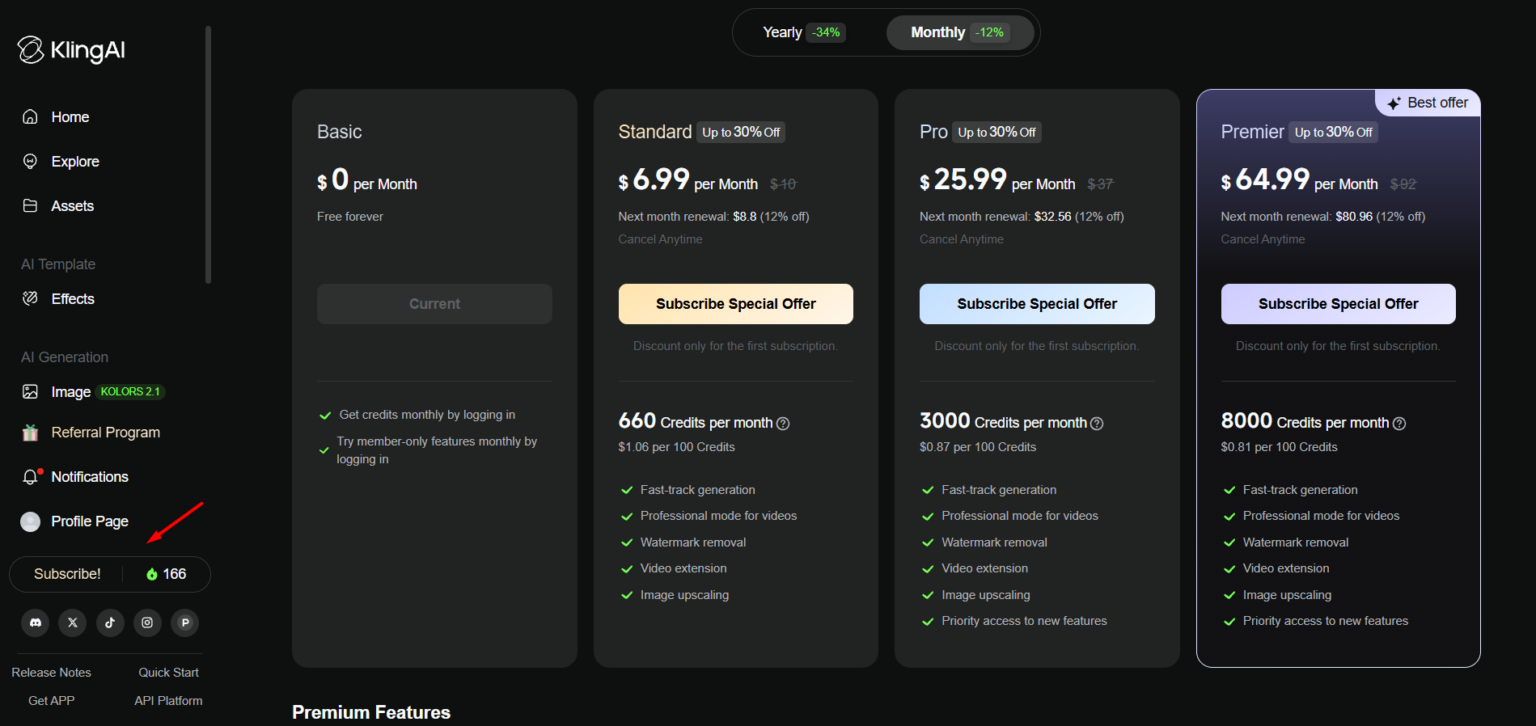Screen dimensions: 1536x726
Task: Open Home in the sidebar
Action: pyautogui.click(x=70, y=117)
